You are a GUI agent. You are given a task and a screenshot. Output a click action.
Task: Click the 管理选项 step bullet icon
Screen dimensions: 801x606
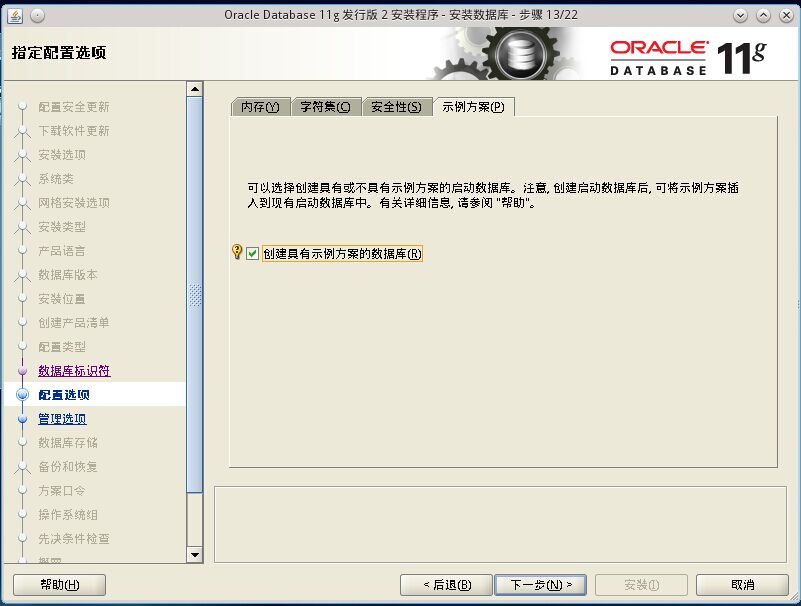[22, 418]
